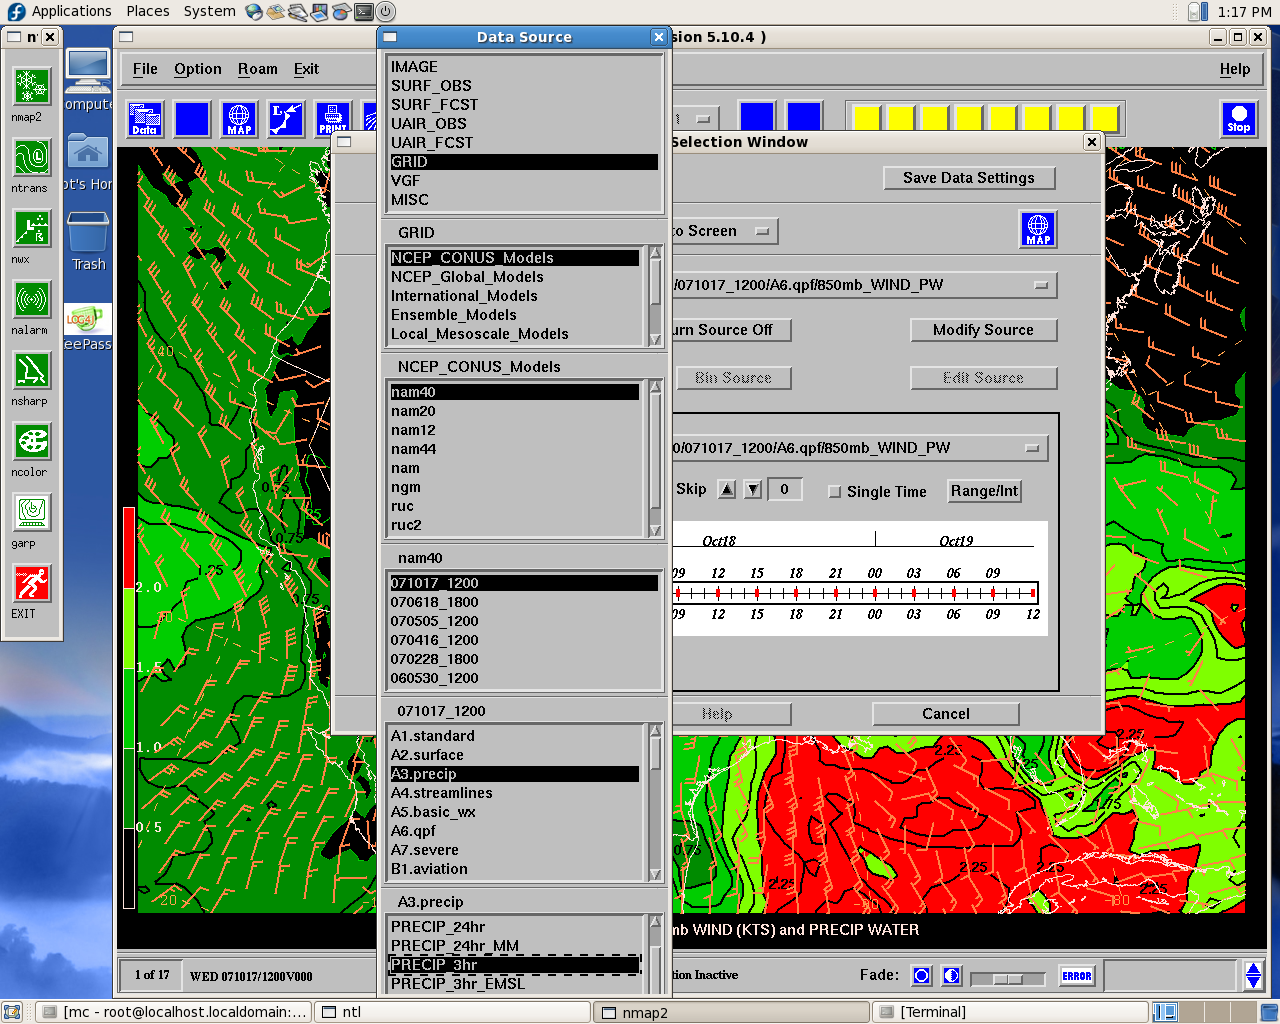Click MAP icon in Selection Window
The image size is (1280, 1024).
click(1038, 229)
